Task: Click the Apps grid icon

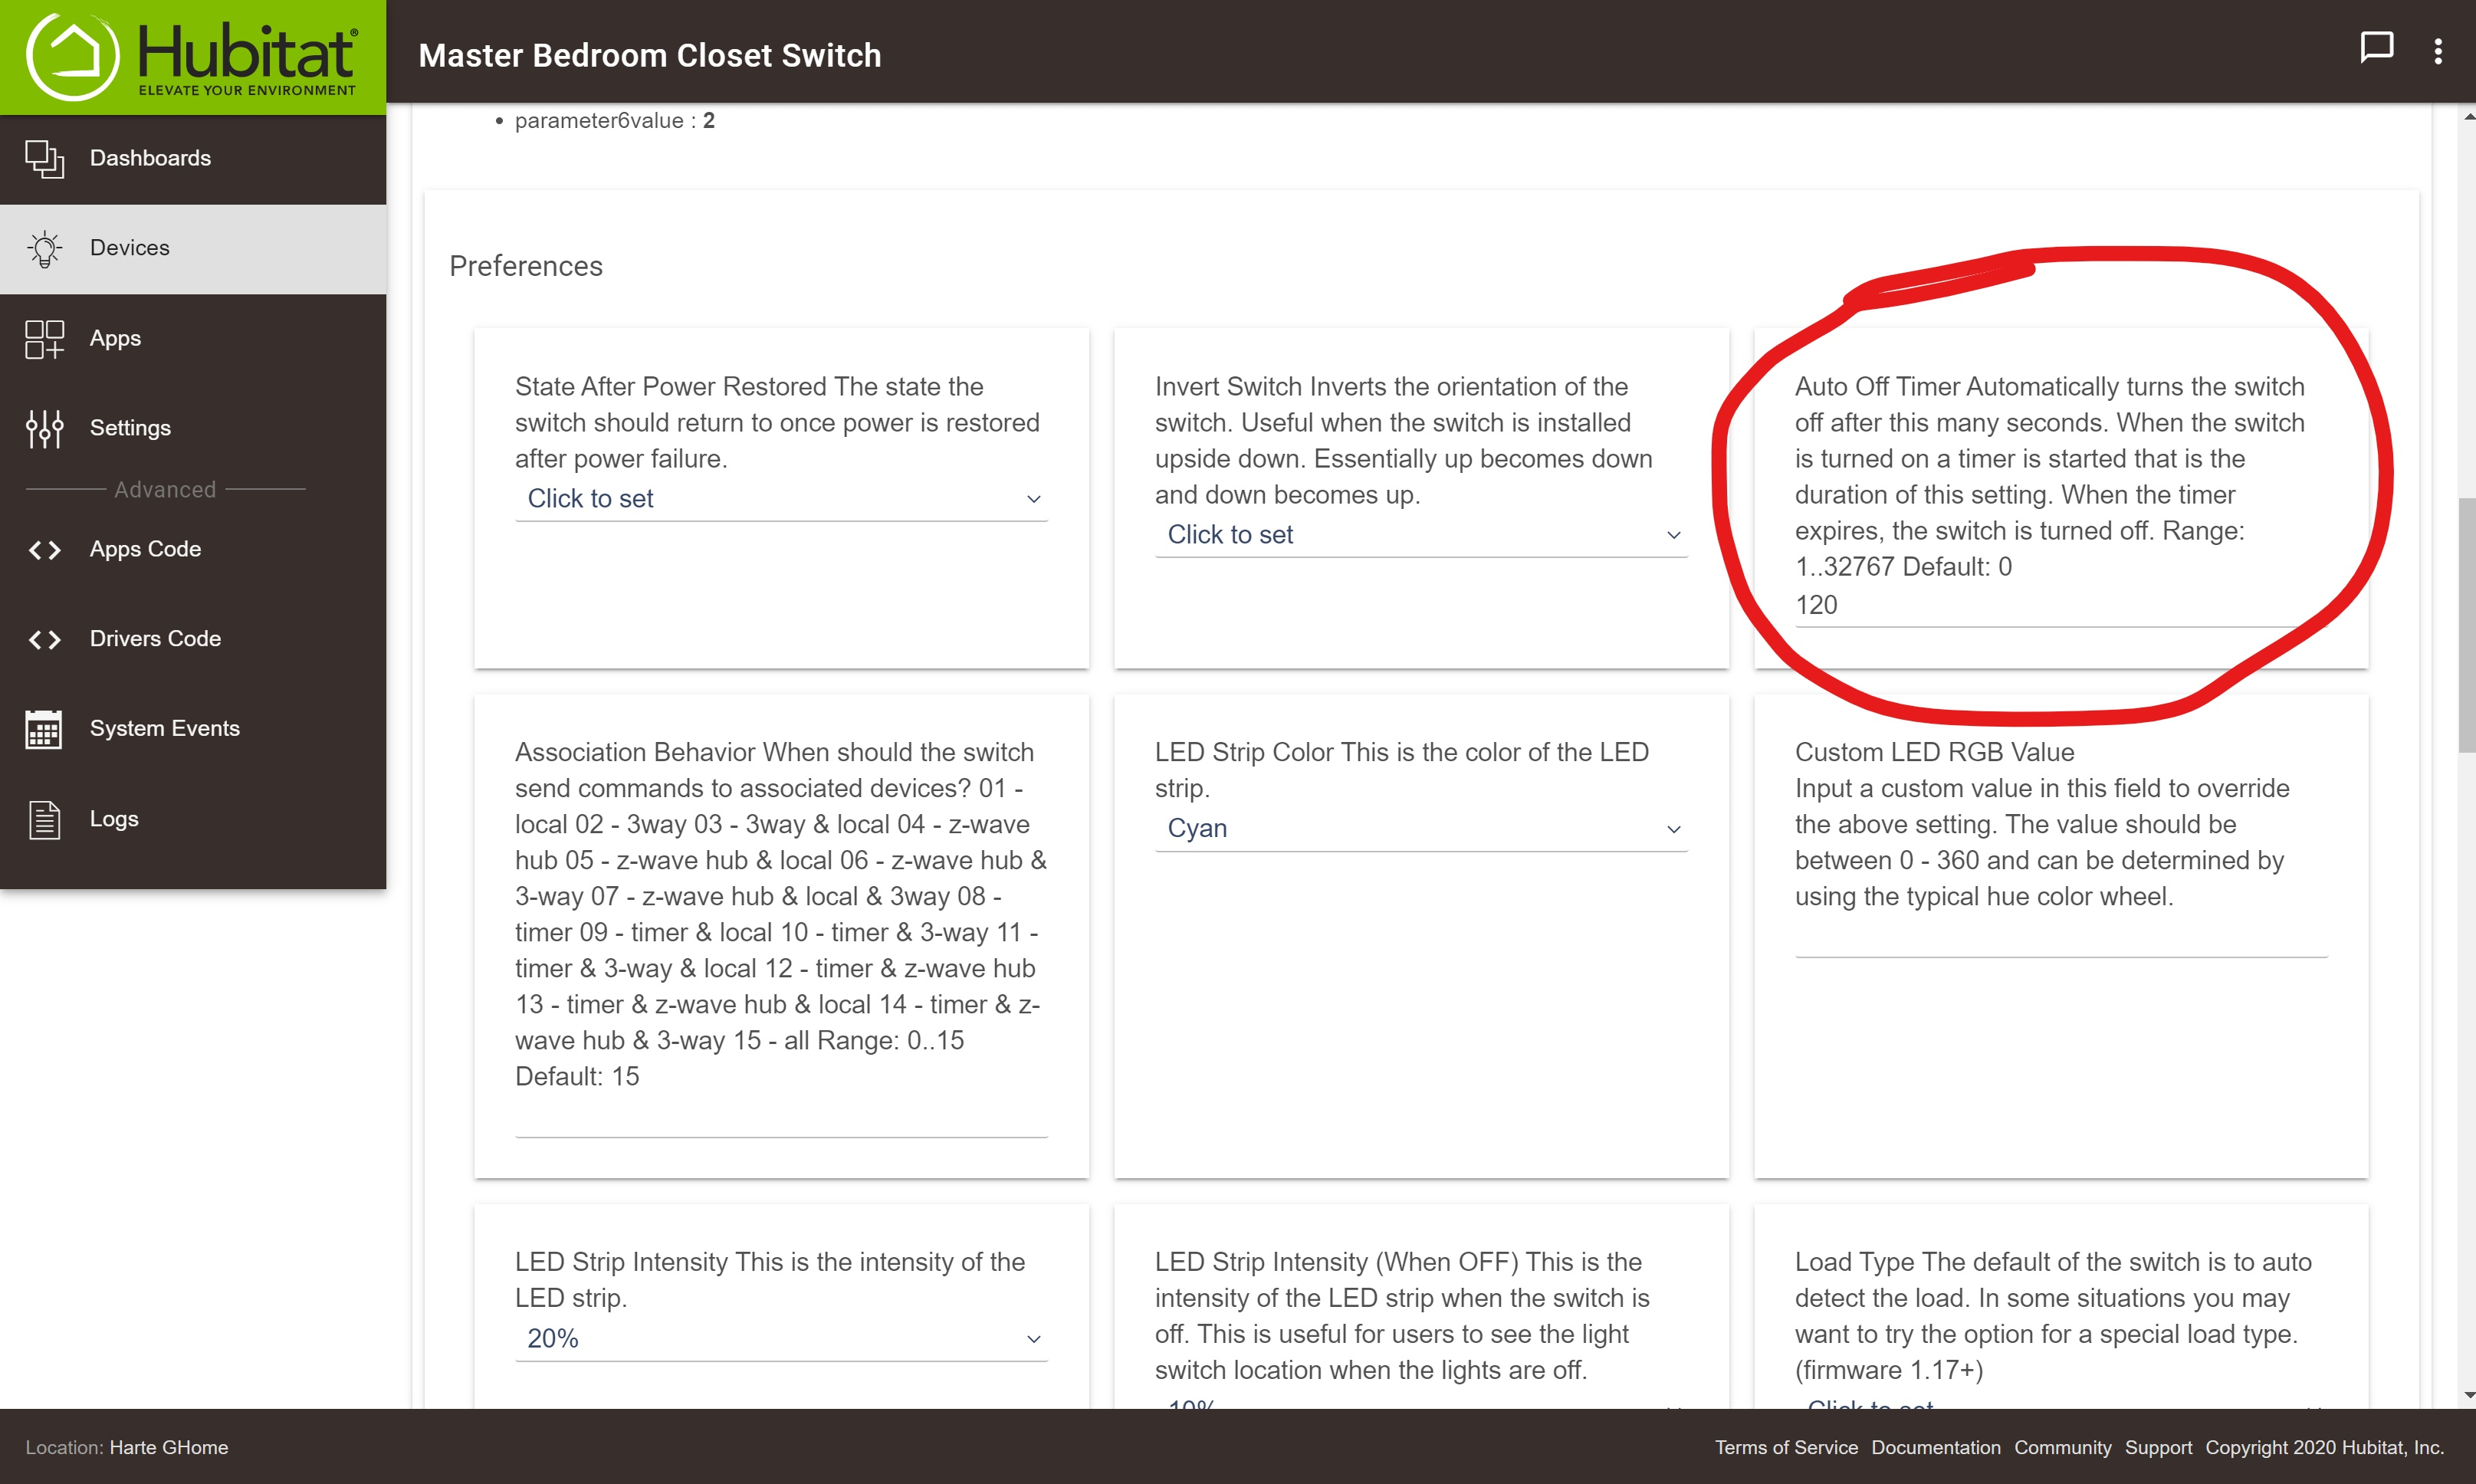Action: (44, 339)
